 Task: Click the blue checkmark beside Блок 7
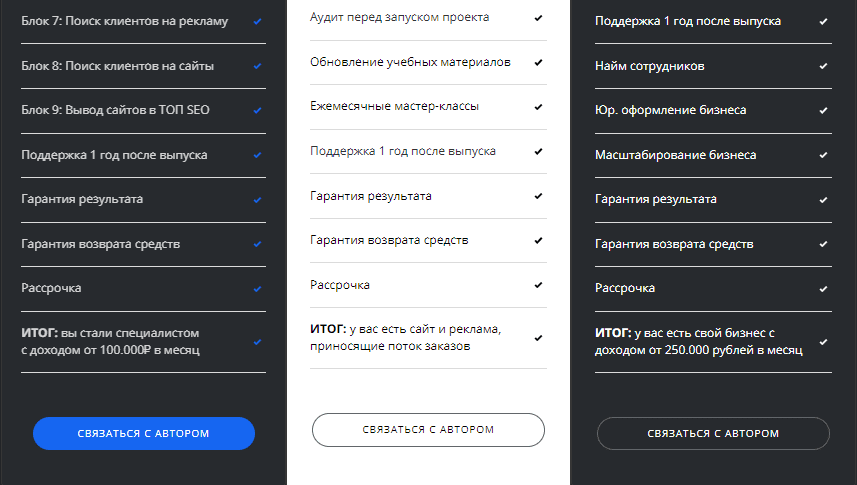pos(258,21)
